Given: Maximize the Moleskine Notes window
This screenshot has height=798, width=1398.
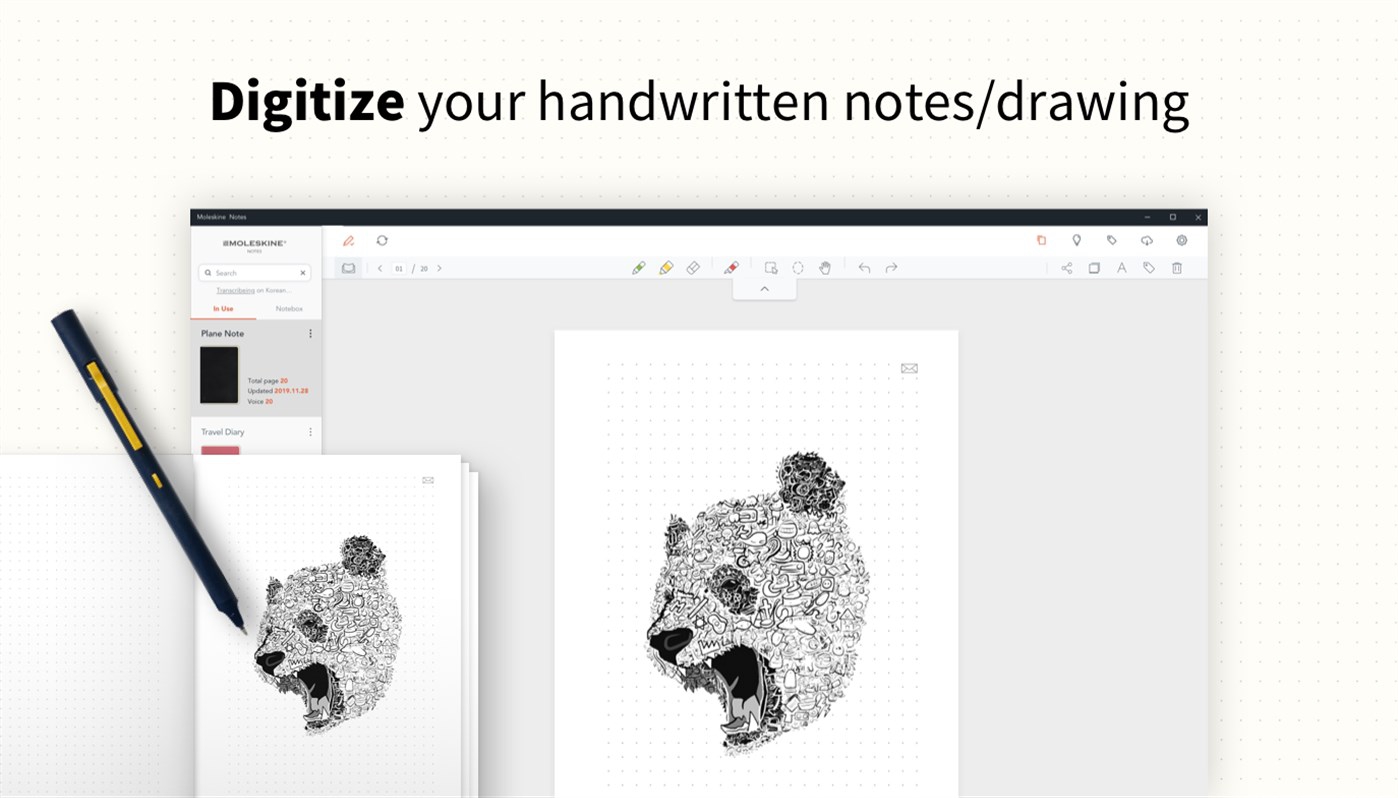Looking at the screenshot, I should pos(1173,217).
